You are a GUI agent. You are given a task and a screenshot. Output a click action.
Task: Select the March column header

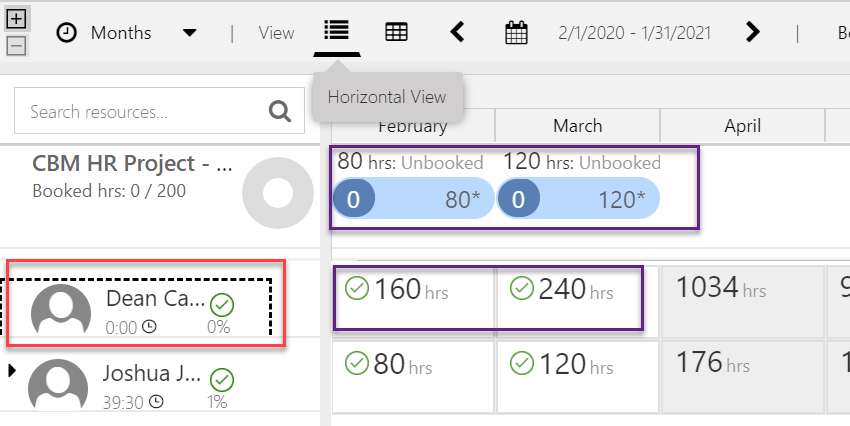click(577, 126)
